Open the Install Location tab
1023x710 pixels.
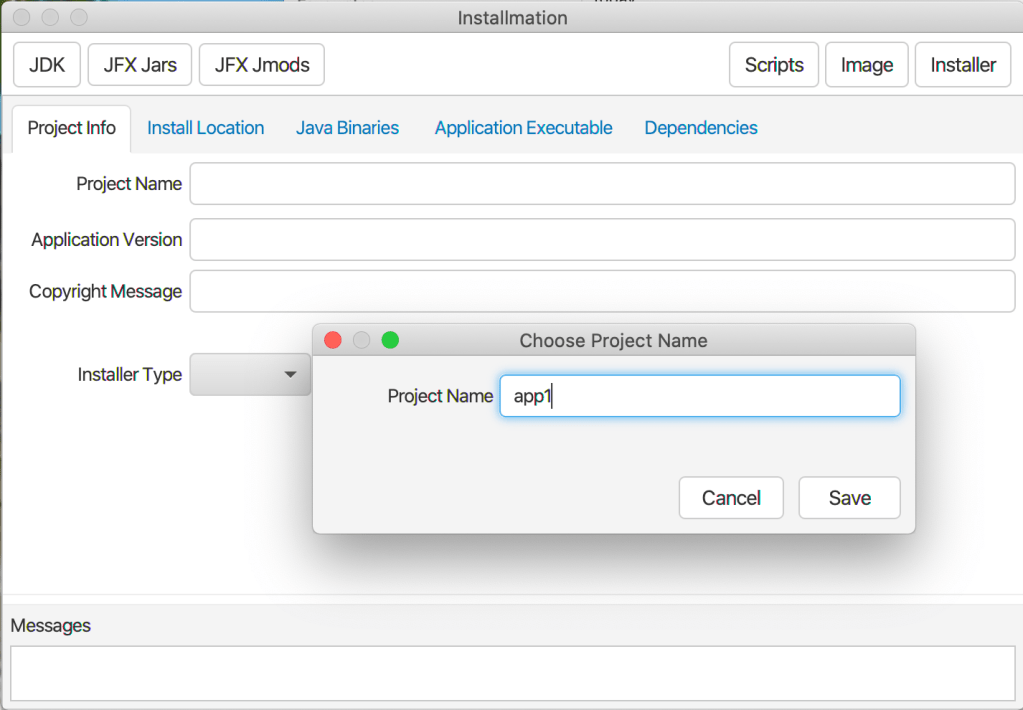205,128
